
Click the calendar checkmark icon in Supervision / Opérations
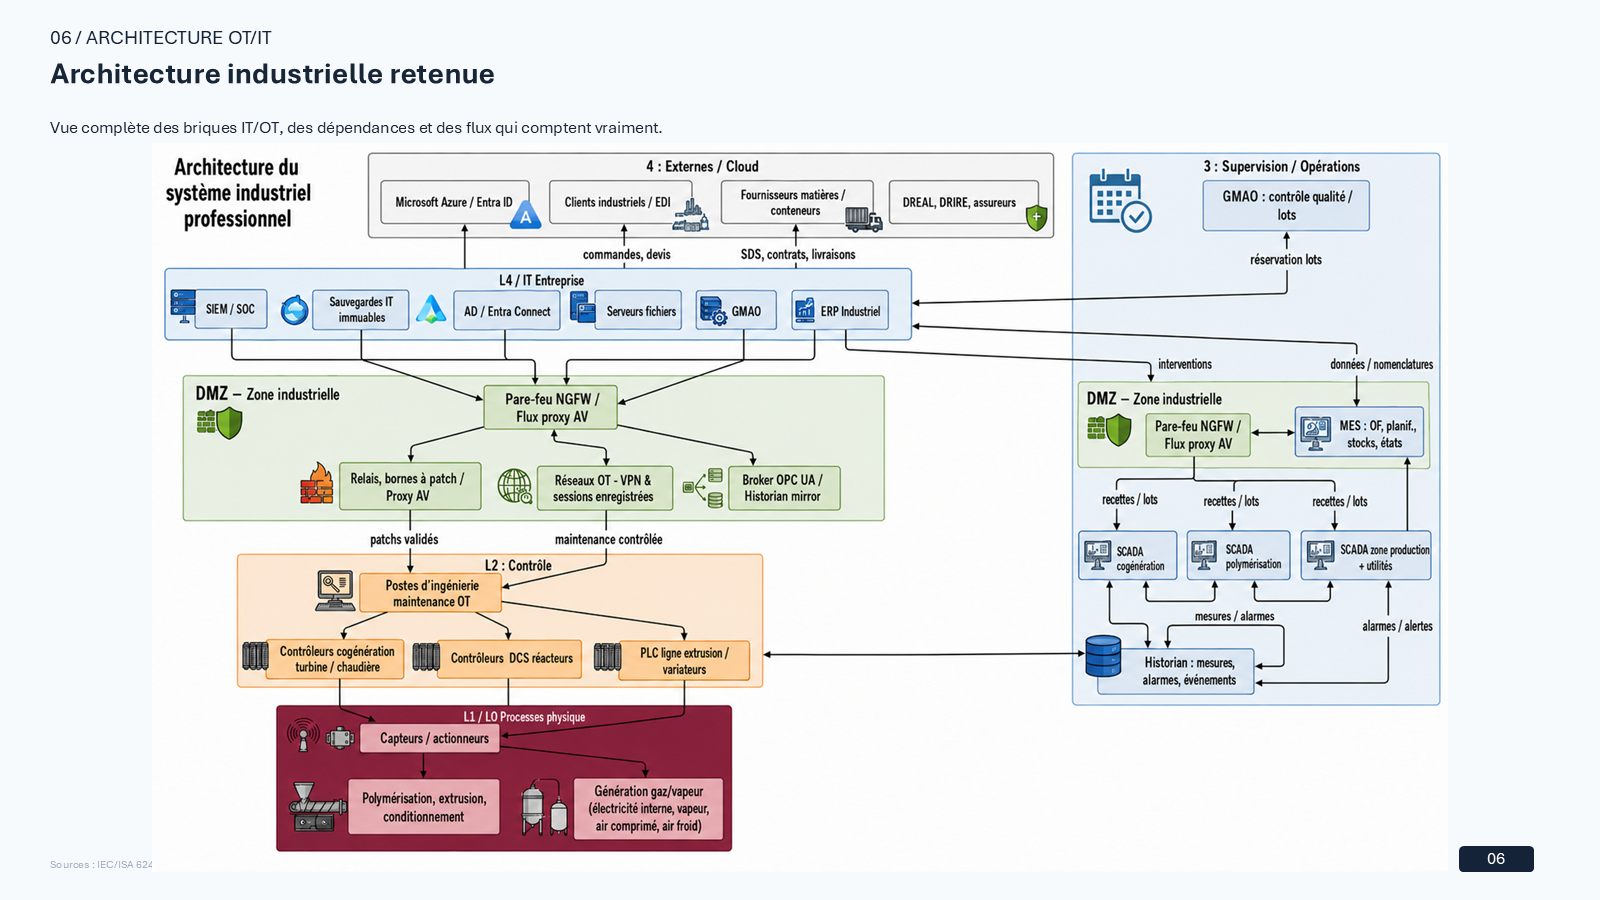point(1120,200)
